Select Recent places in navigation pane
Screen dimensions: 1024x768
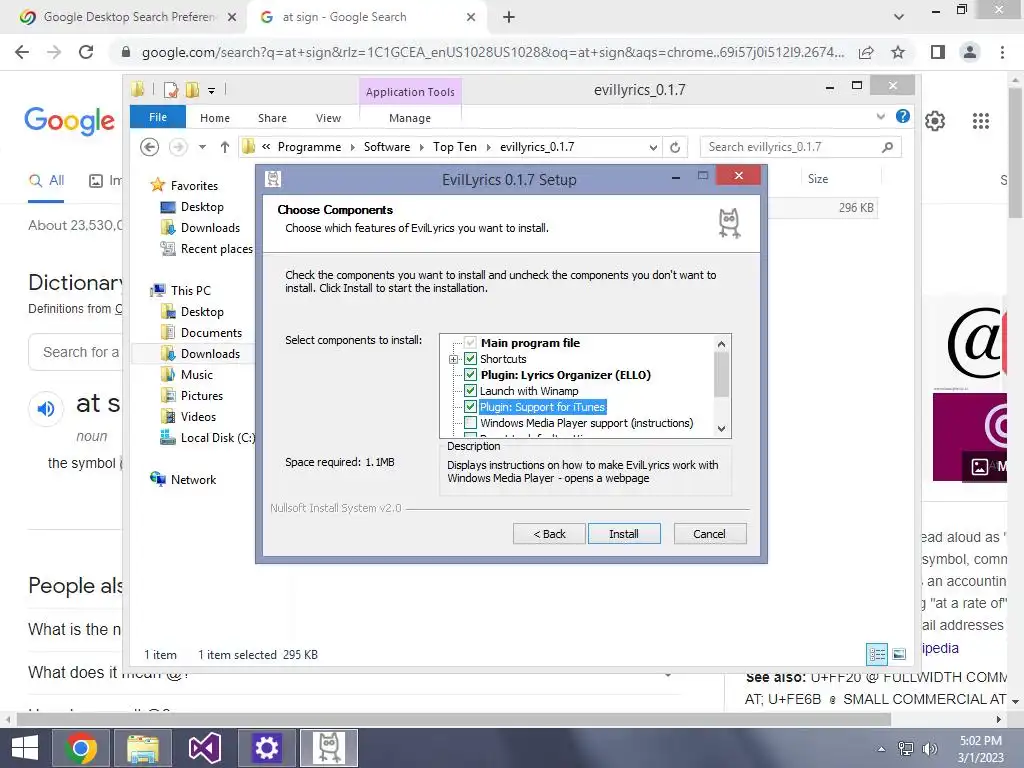216,249
